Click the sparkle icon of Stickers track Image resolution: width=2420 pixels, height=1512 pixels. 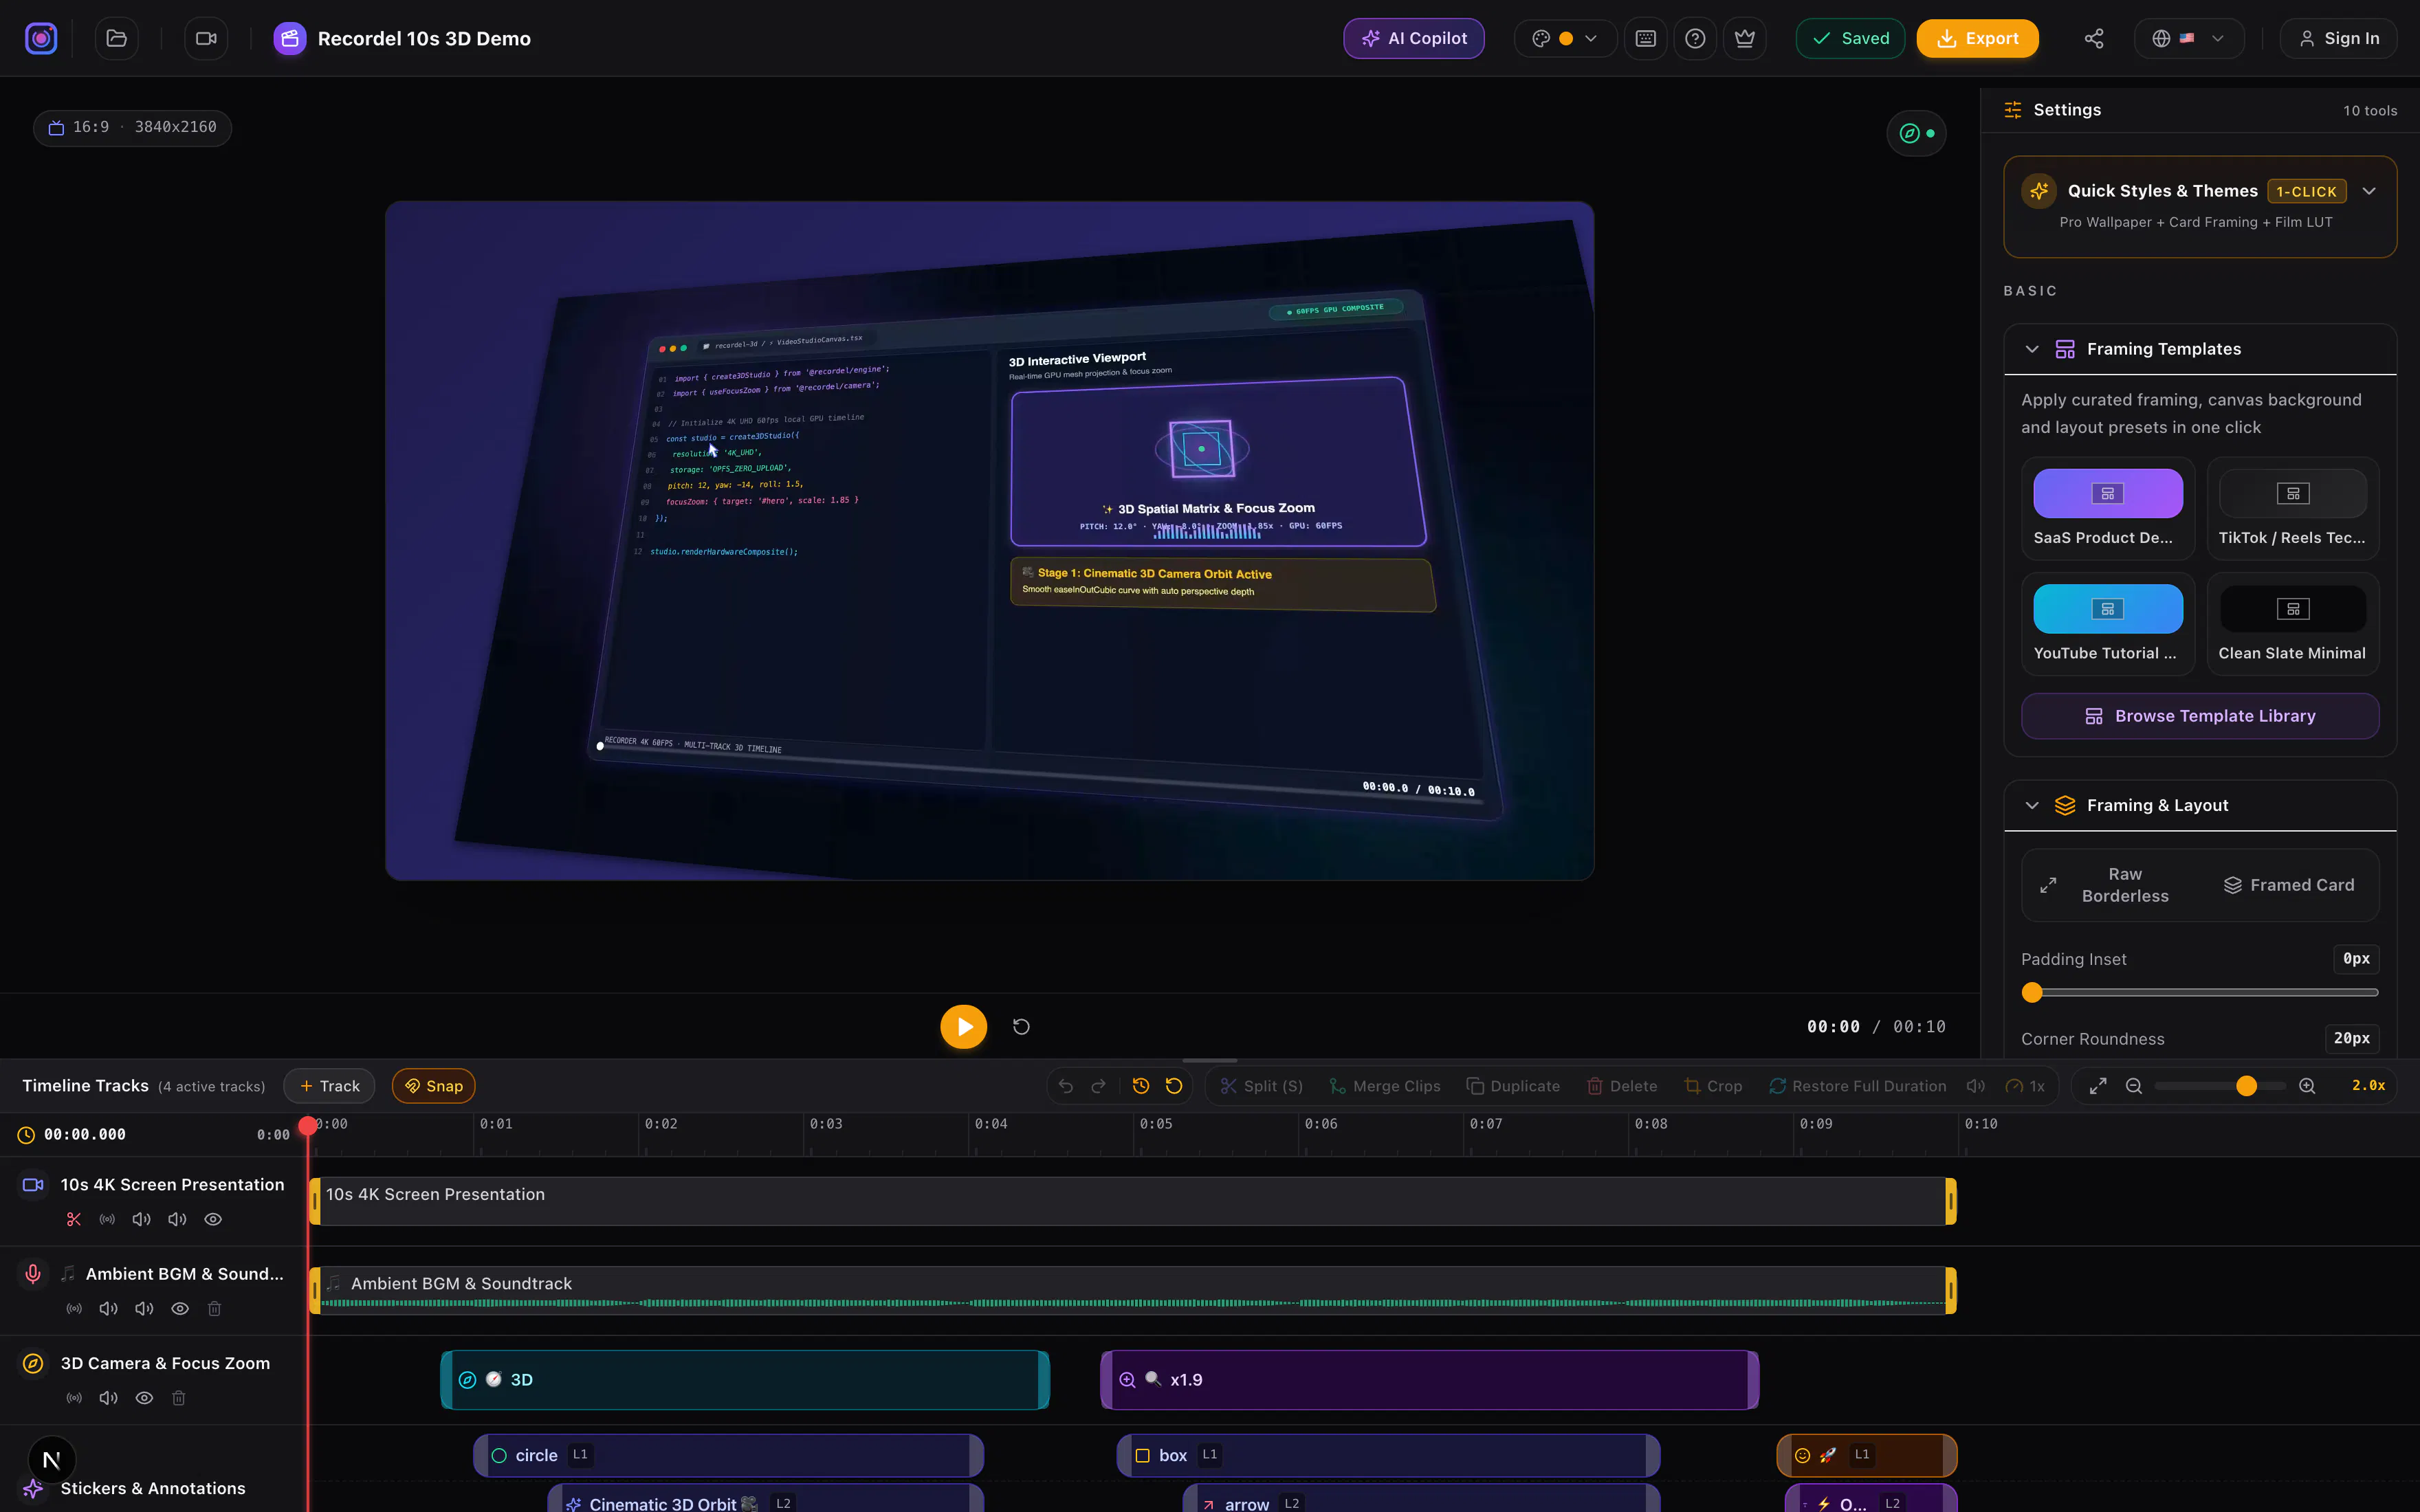click(x=33, y=1488)
